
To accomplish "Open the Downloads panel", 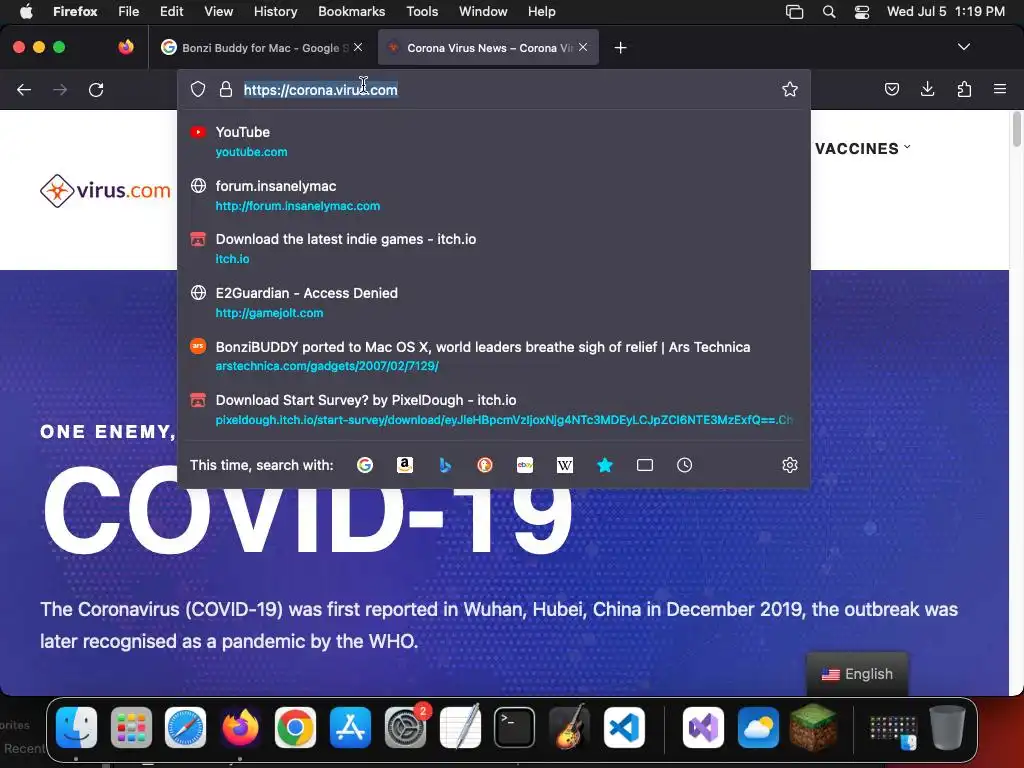I will [927, 89].
